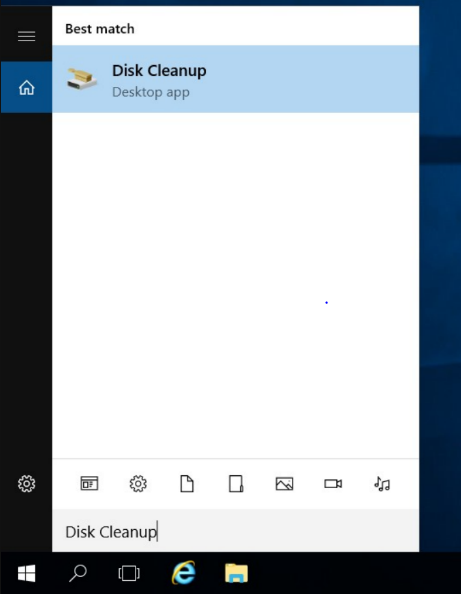The height and width of the screenshot is (594, 461).
Task: Click the taskbar search magnifier icon
Action: tap(78, 573)
